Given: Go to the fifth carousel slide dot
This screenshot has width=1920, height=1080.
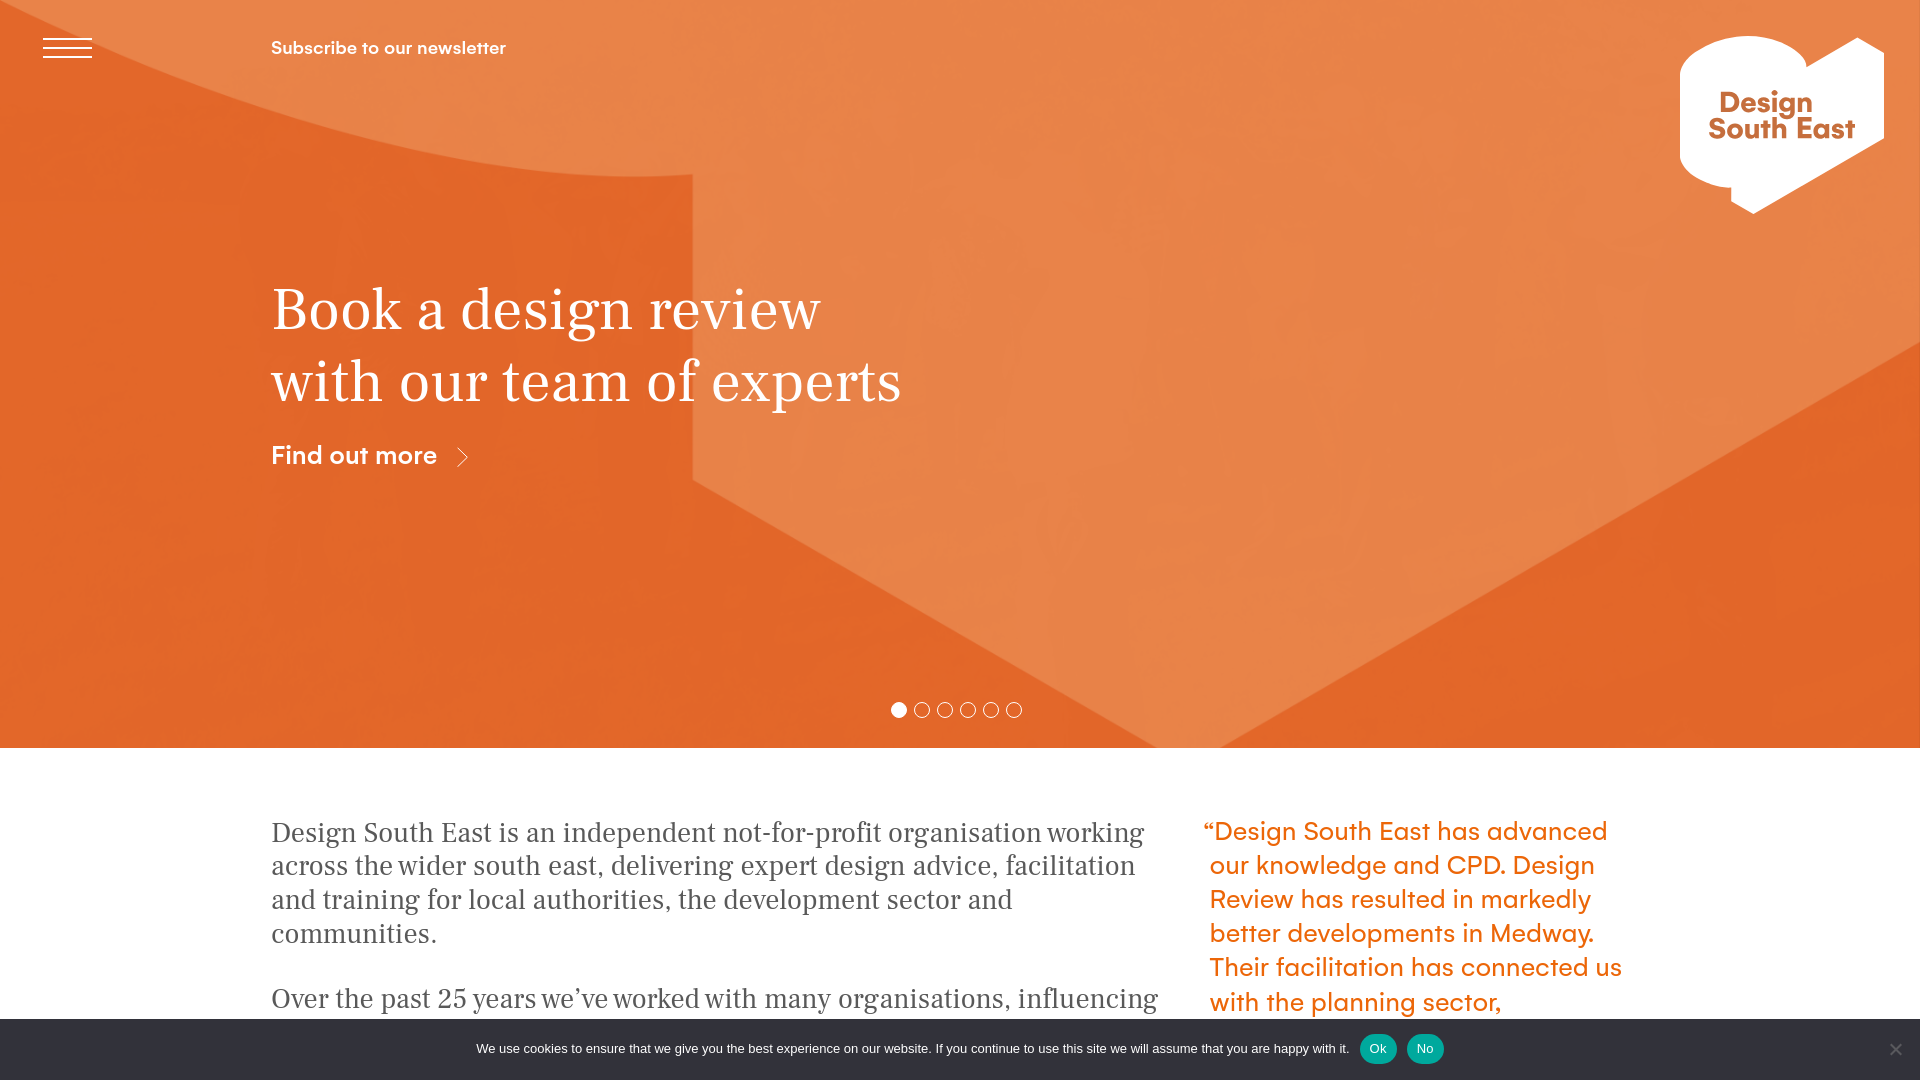Looking at the screenshot, I should tap(991, 710).
